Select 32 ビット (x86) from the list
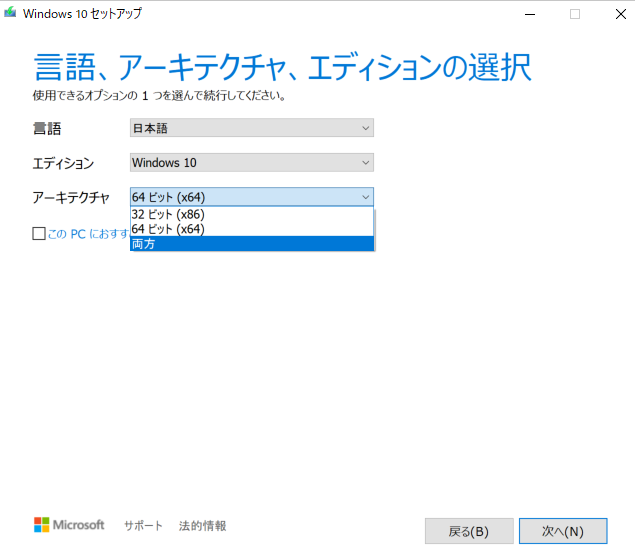Screen dimensions: 635x551 coord(251,214)
